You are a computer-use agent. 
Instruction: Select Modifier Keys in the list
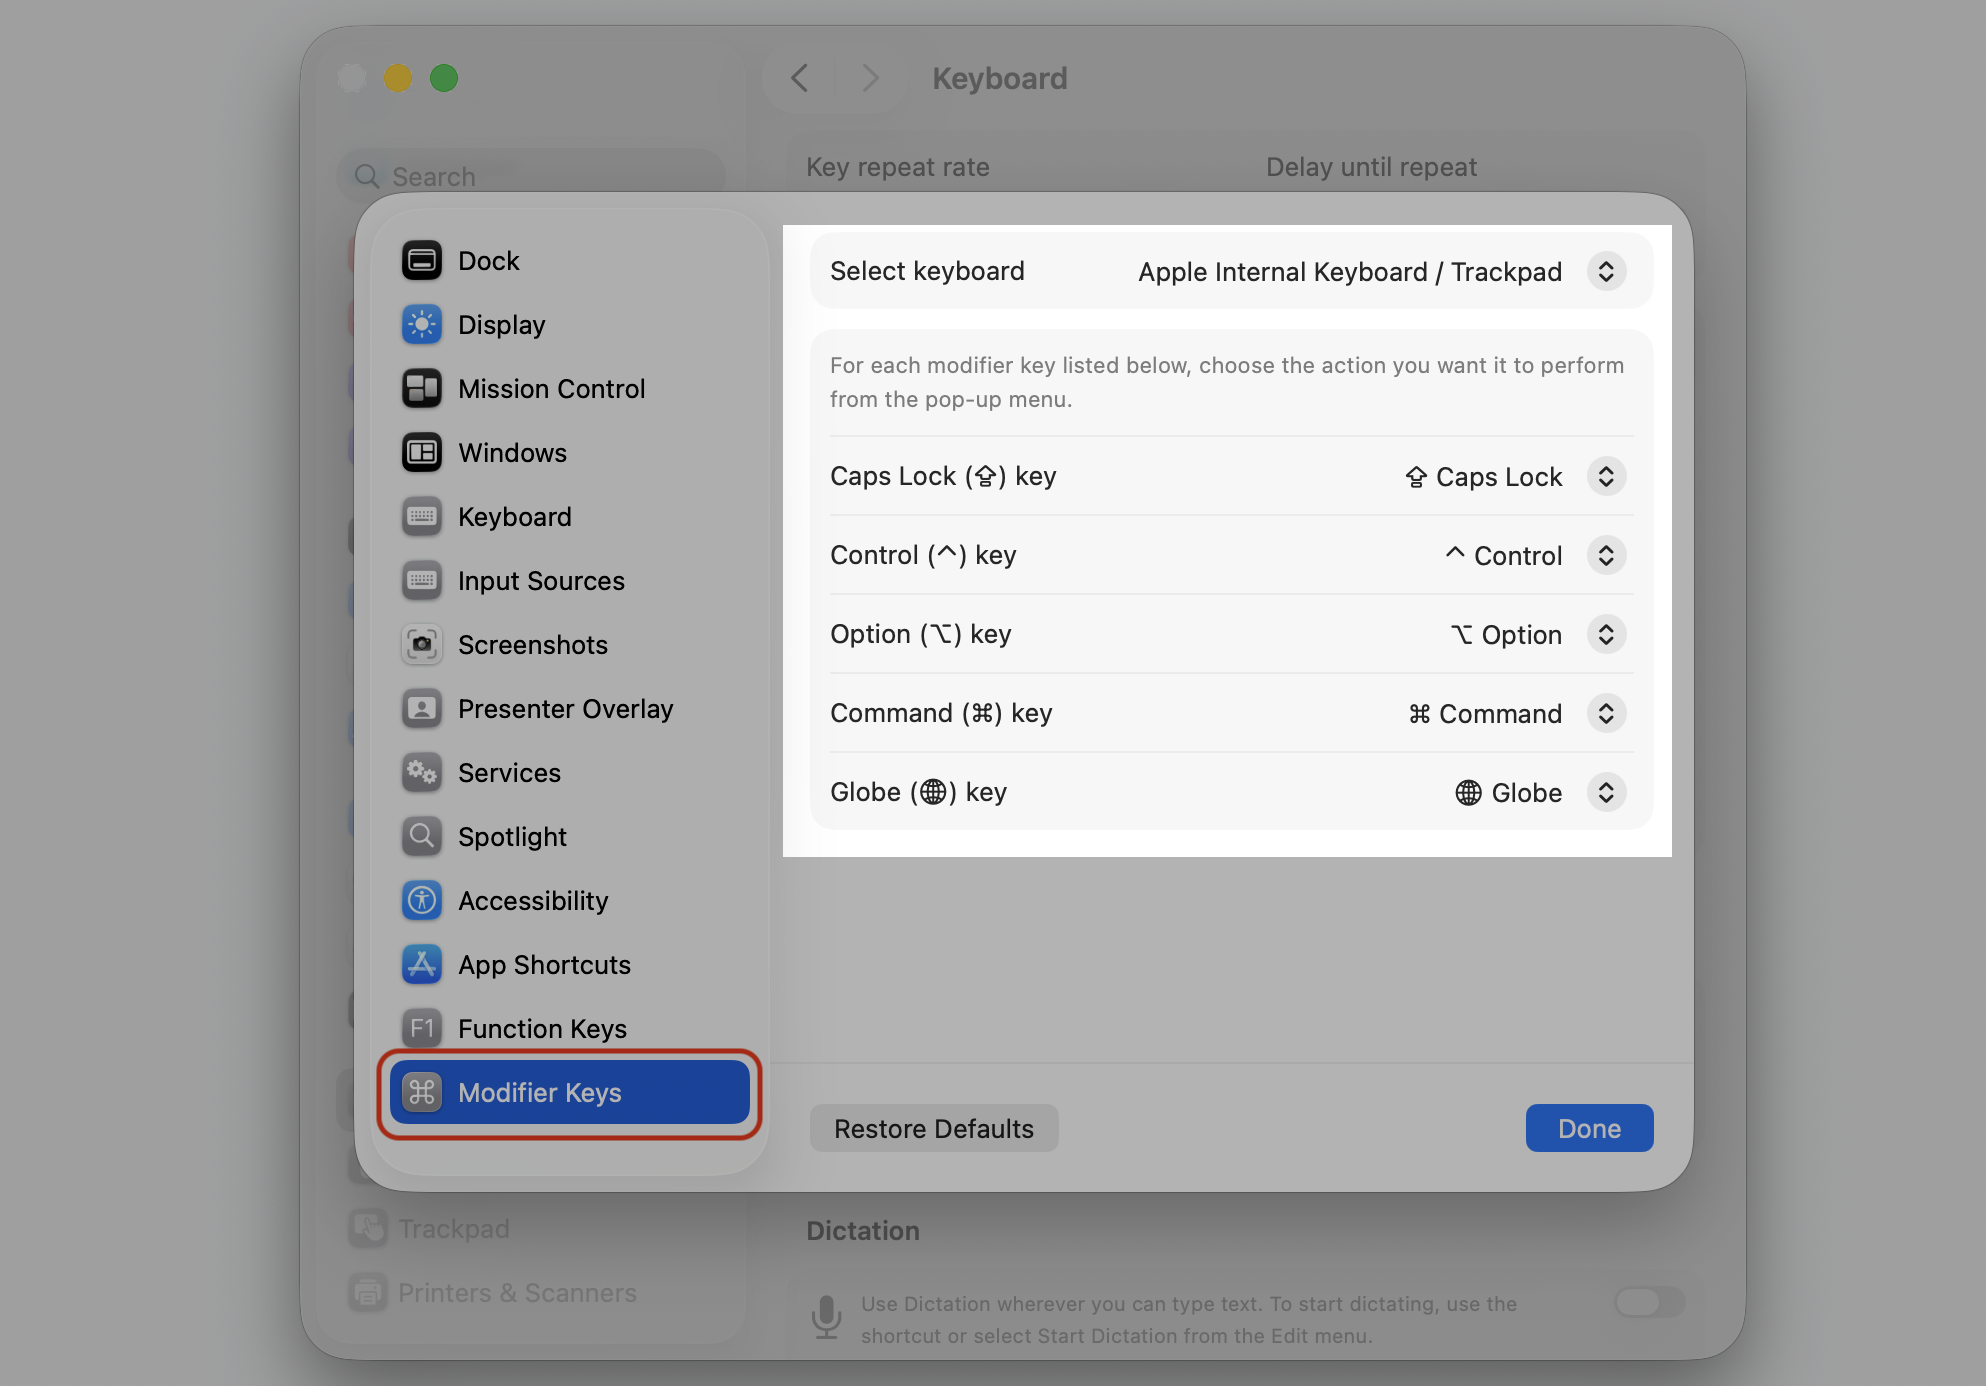coord(569,1093)
